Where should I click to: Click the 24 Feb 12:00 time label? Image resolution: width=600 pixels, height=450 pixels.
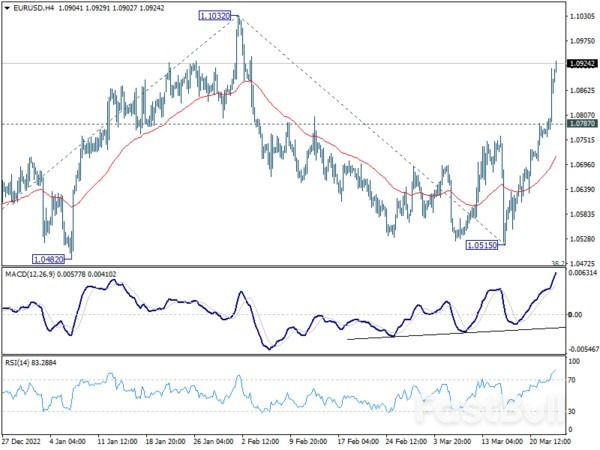(406, 441)
